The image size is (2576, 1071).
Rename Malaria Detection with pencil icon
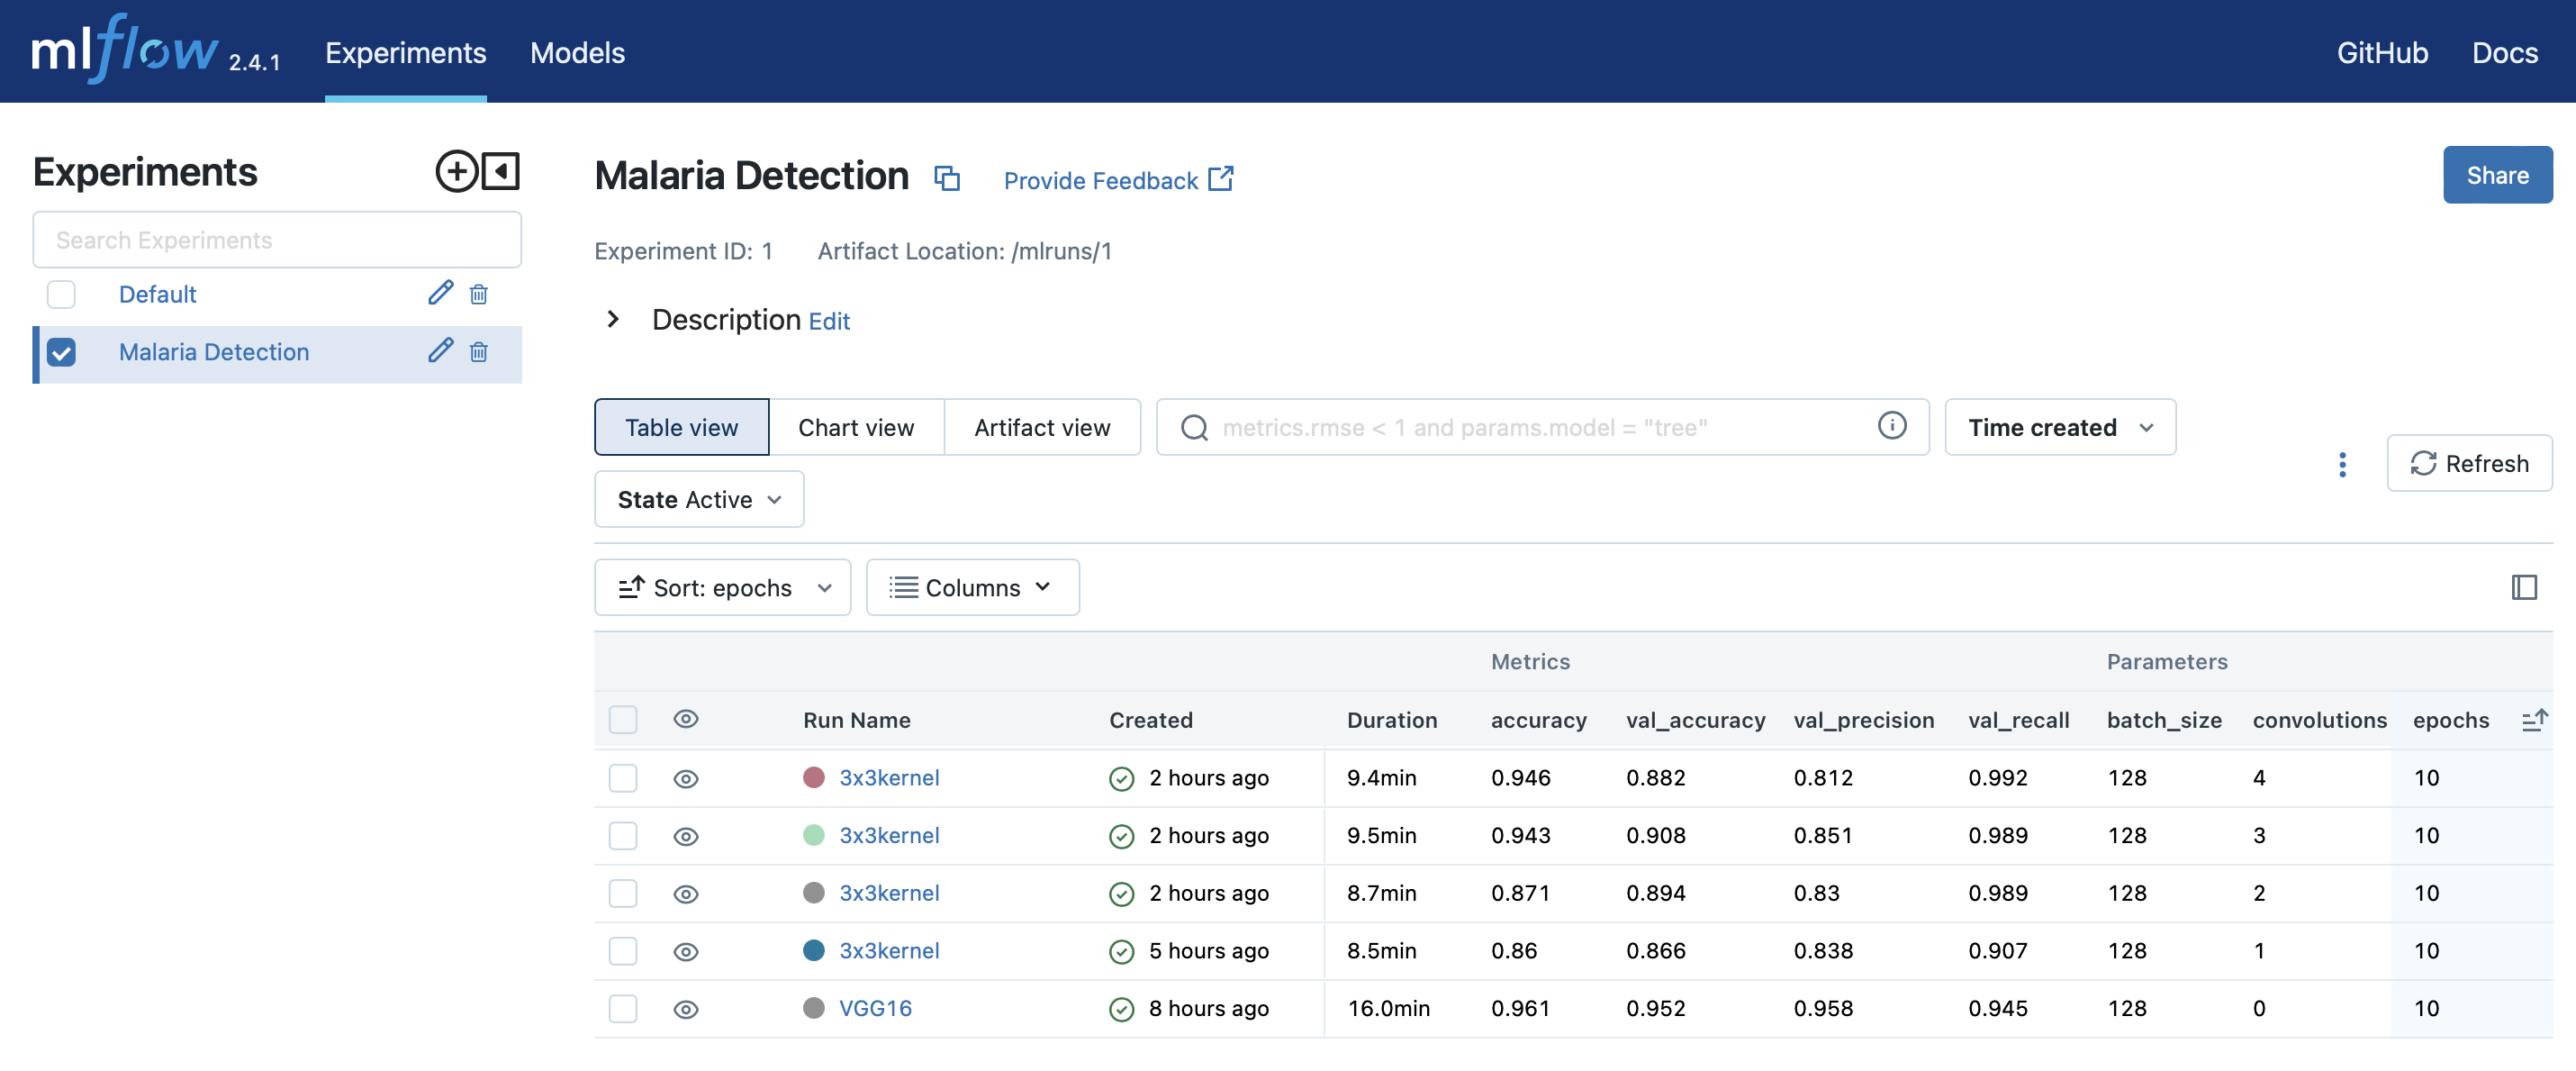pyautogui.click(x=440, y=351)
